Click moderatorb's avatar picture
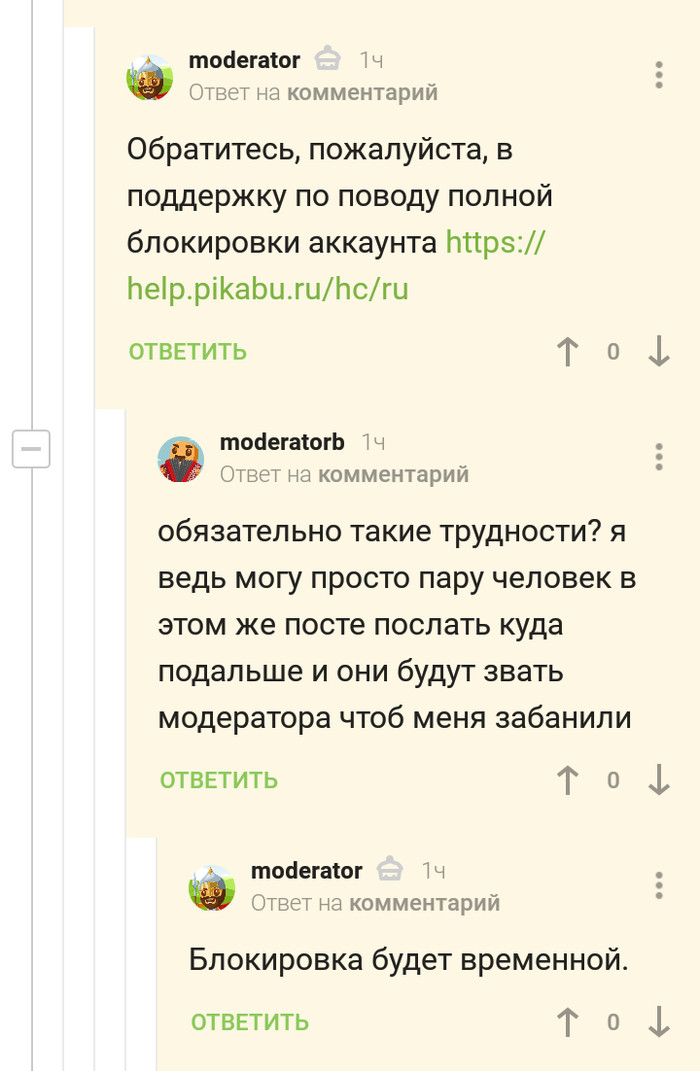This screenshot has width=700, height=1071. point(181,459)
